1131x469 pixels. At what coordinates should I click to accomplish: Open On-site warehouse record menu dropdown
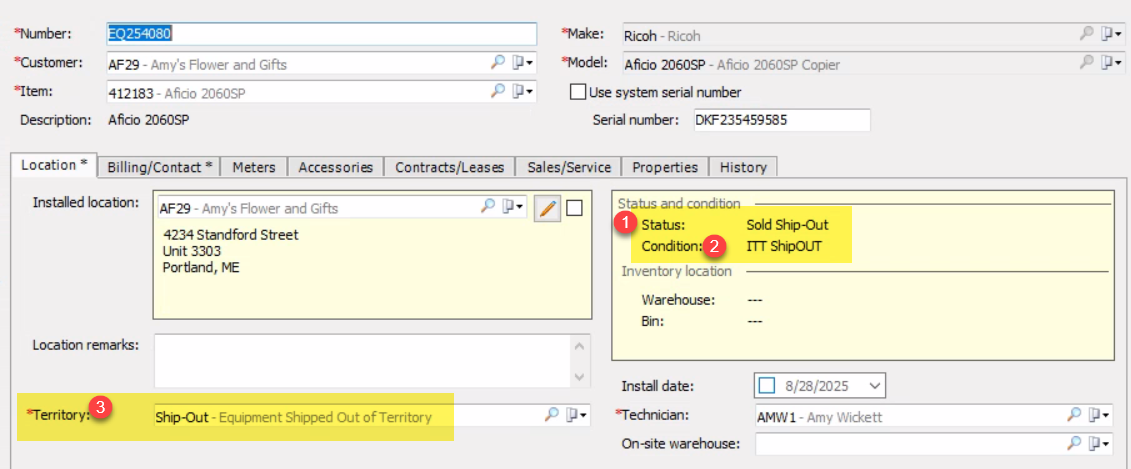[1100, 442]
